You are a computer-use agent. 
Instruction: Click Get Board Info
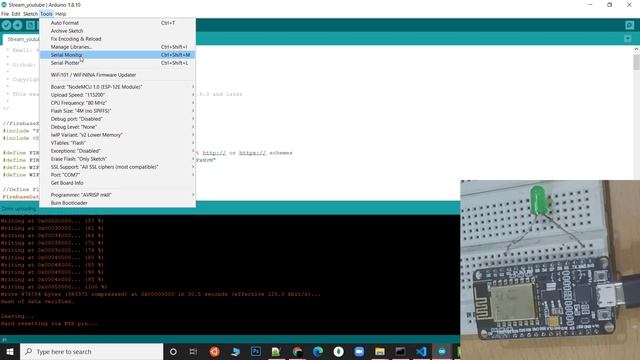pos(118,183)
